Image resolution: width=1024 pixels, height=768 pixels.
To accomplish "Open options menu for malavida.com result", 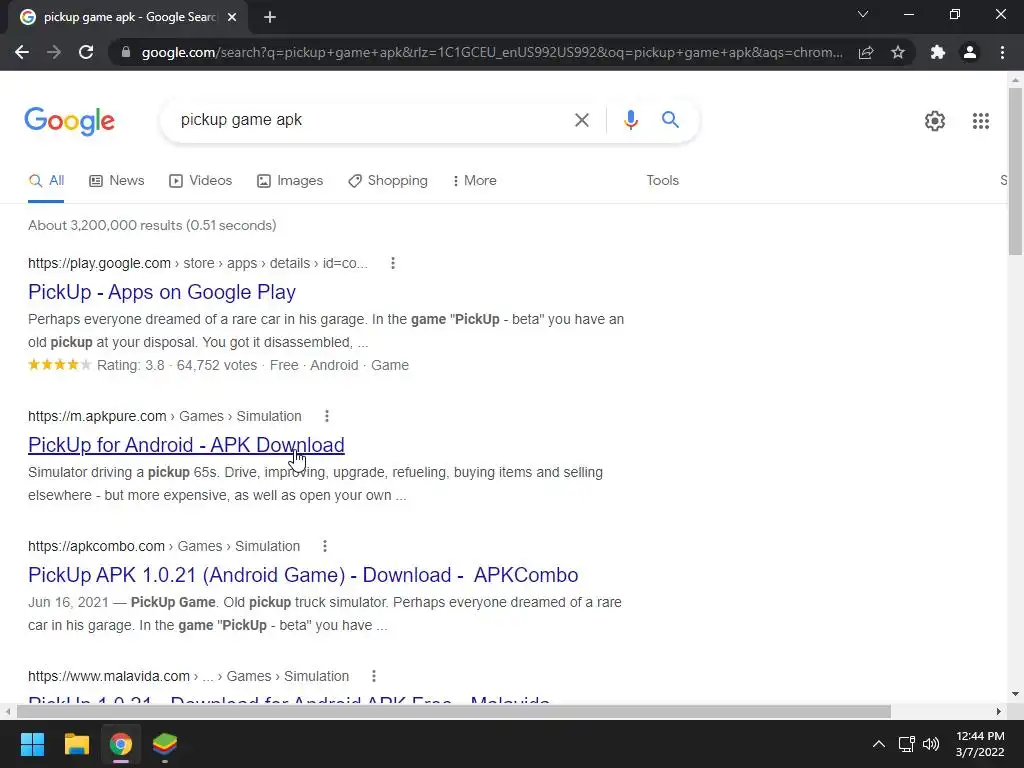I will 374,676.
